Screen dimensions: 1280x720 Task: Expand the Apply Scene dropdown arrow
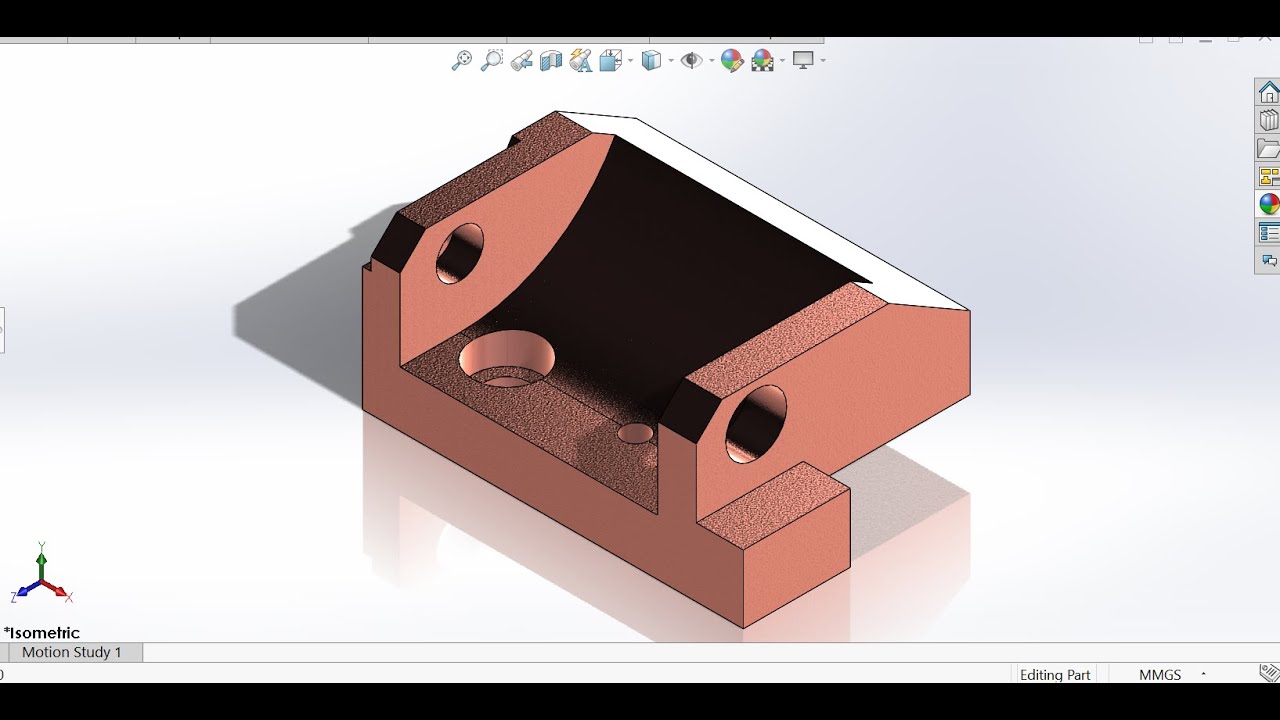[x=782, y=61]
